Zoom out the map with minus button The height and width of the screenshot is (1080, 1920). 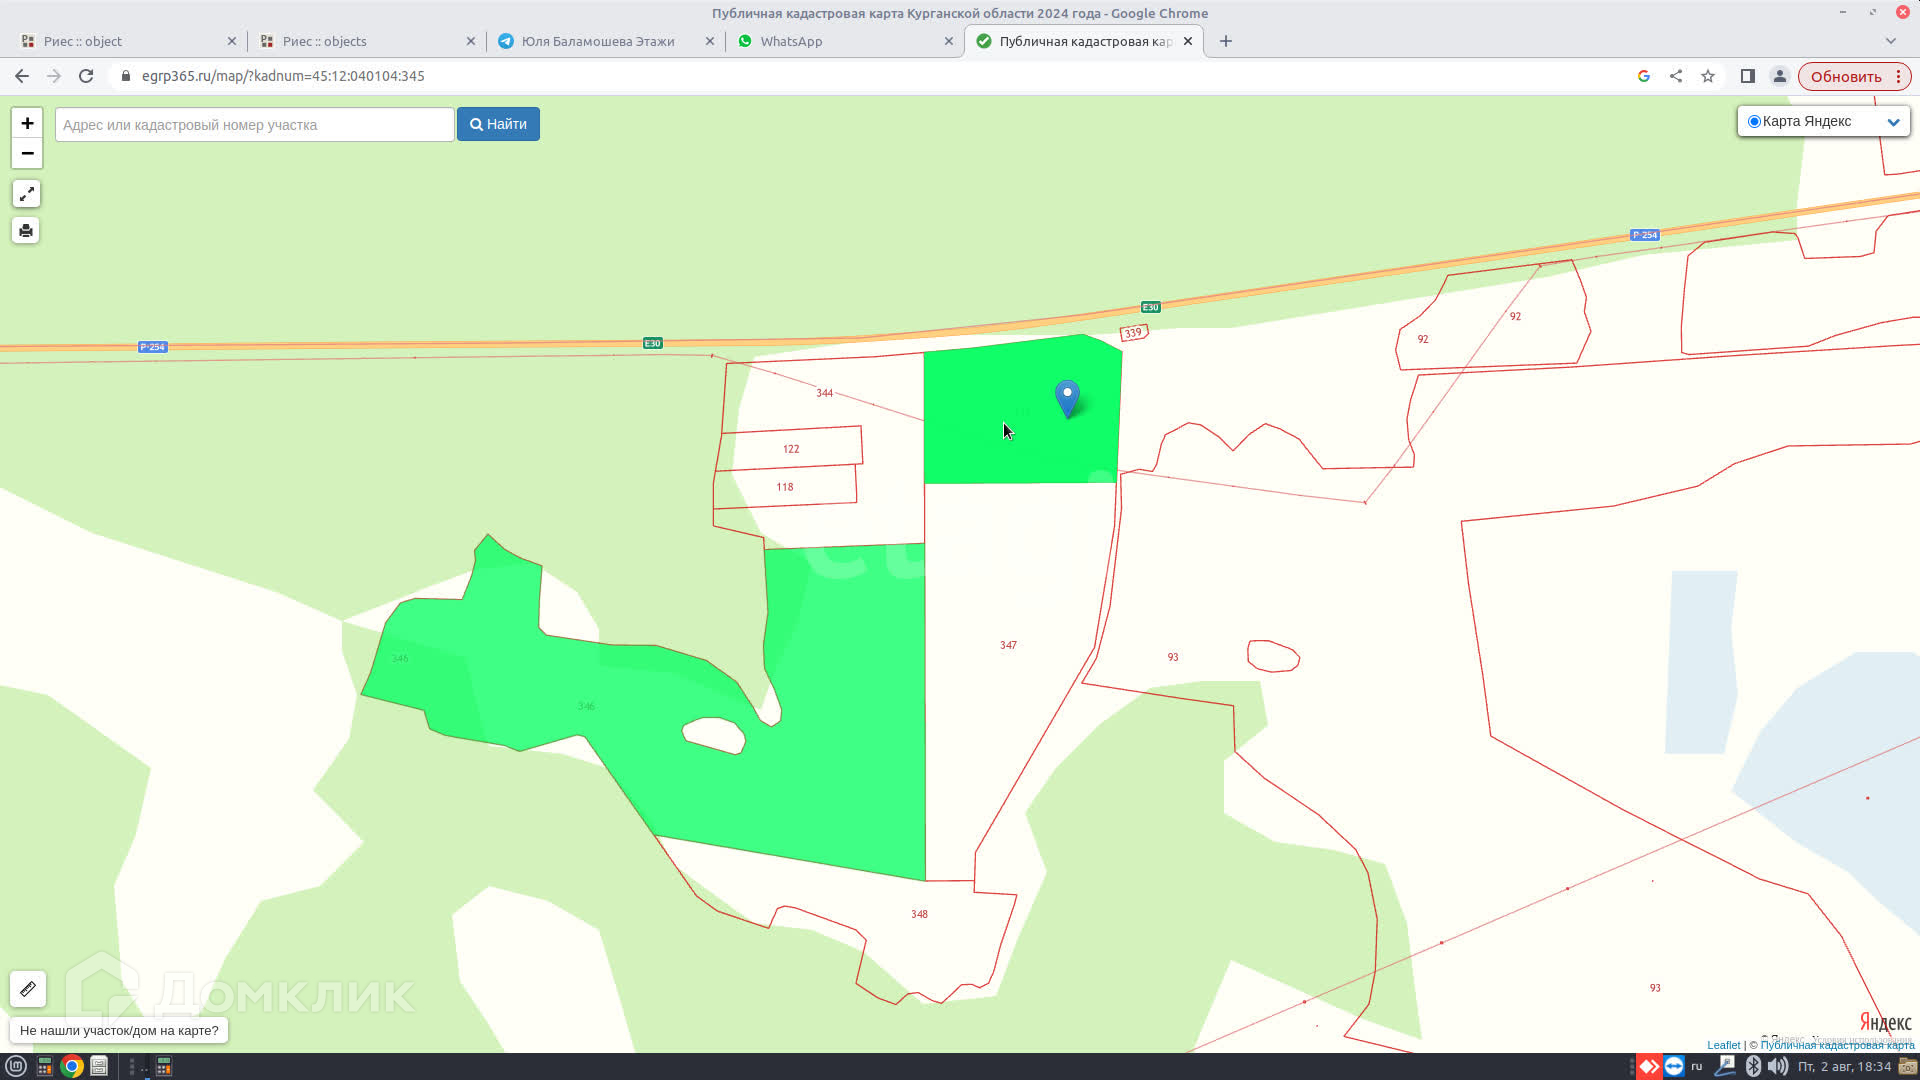(27, 153)
